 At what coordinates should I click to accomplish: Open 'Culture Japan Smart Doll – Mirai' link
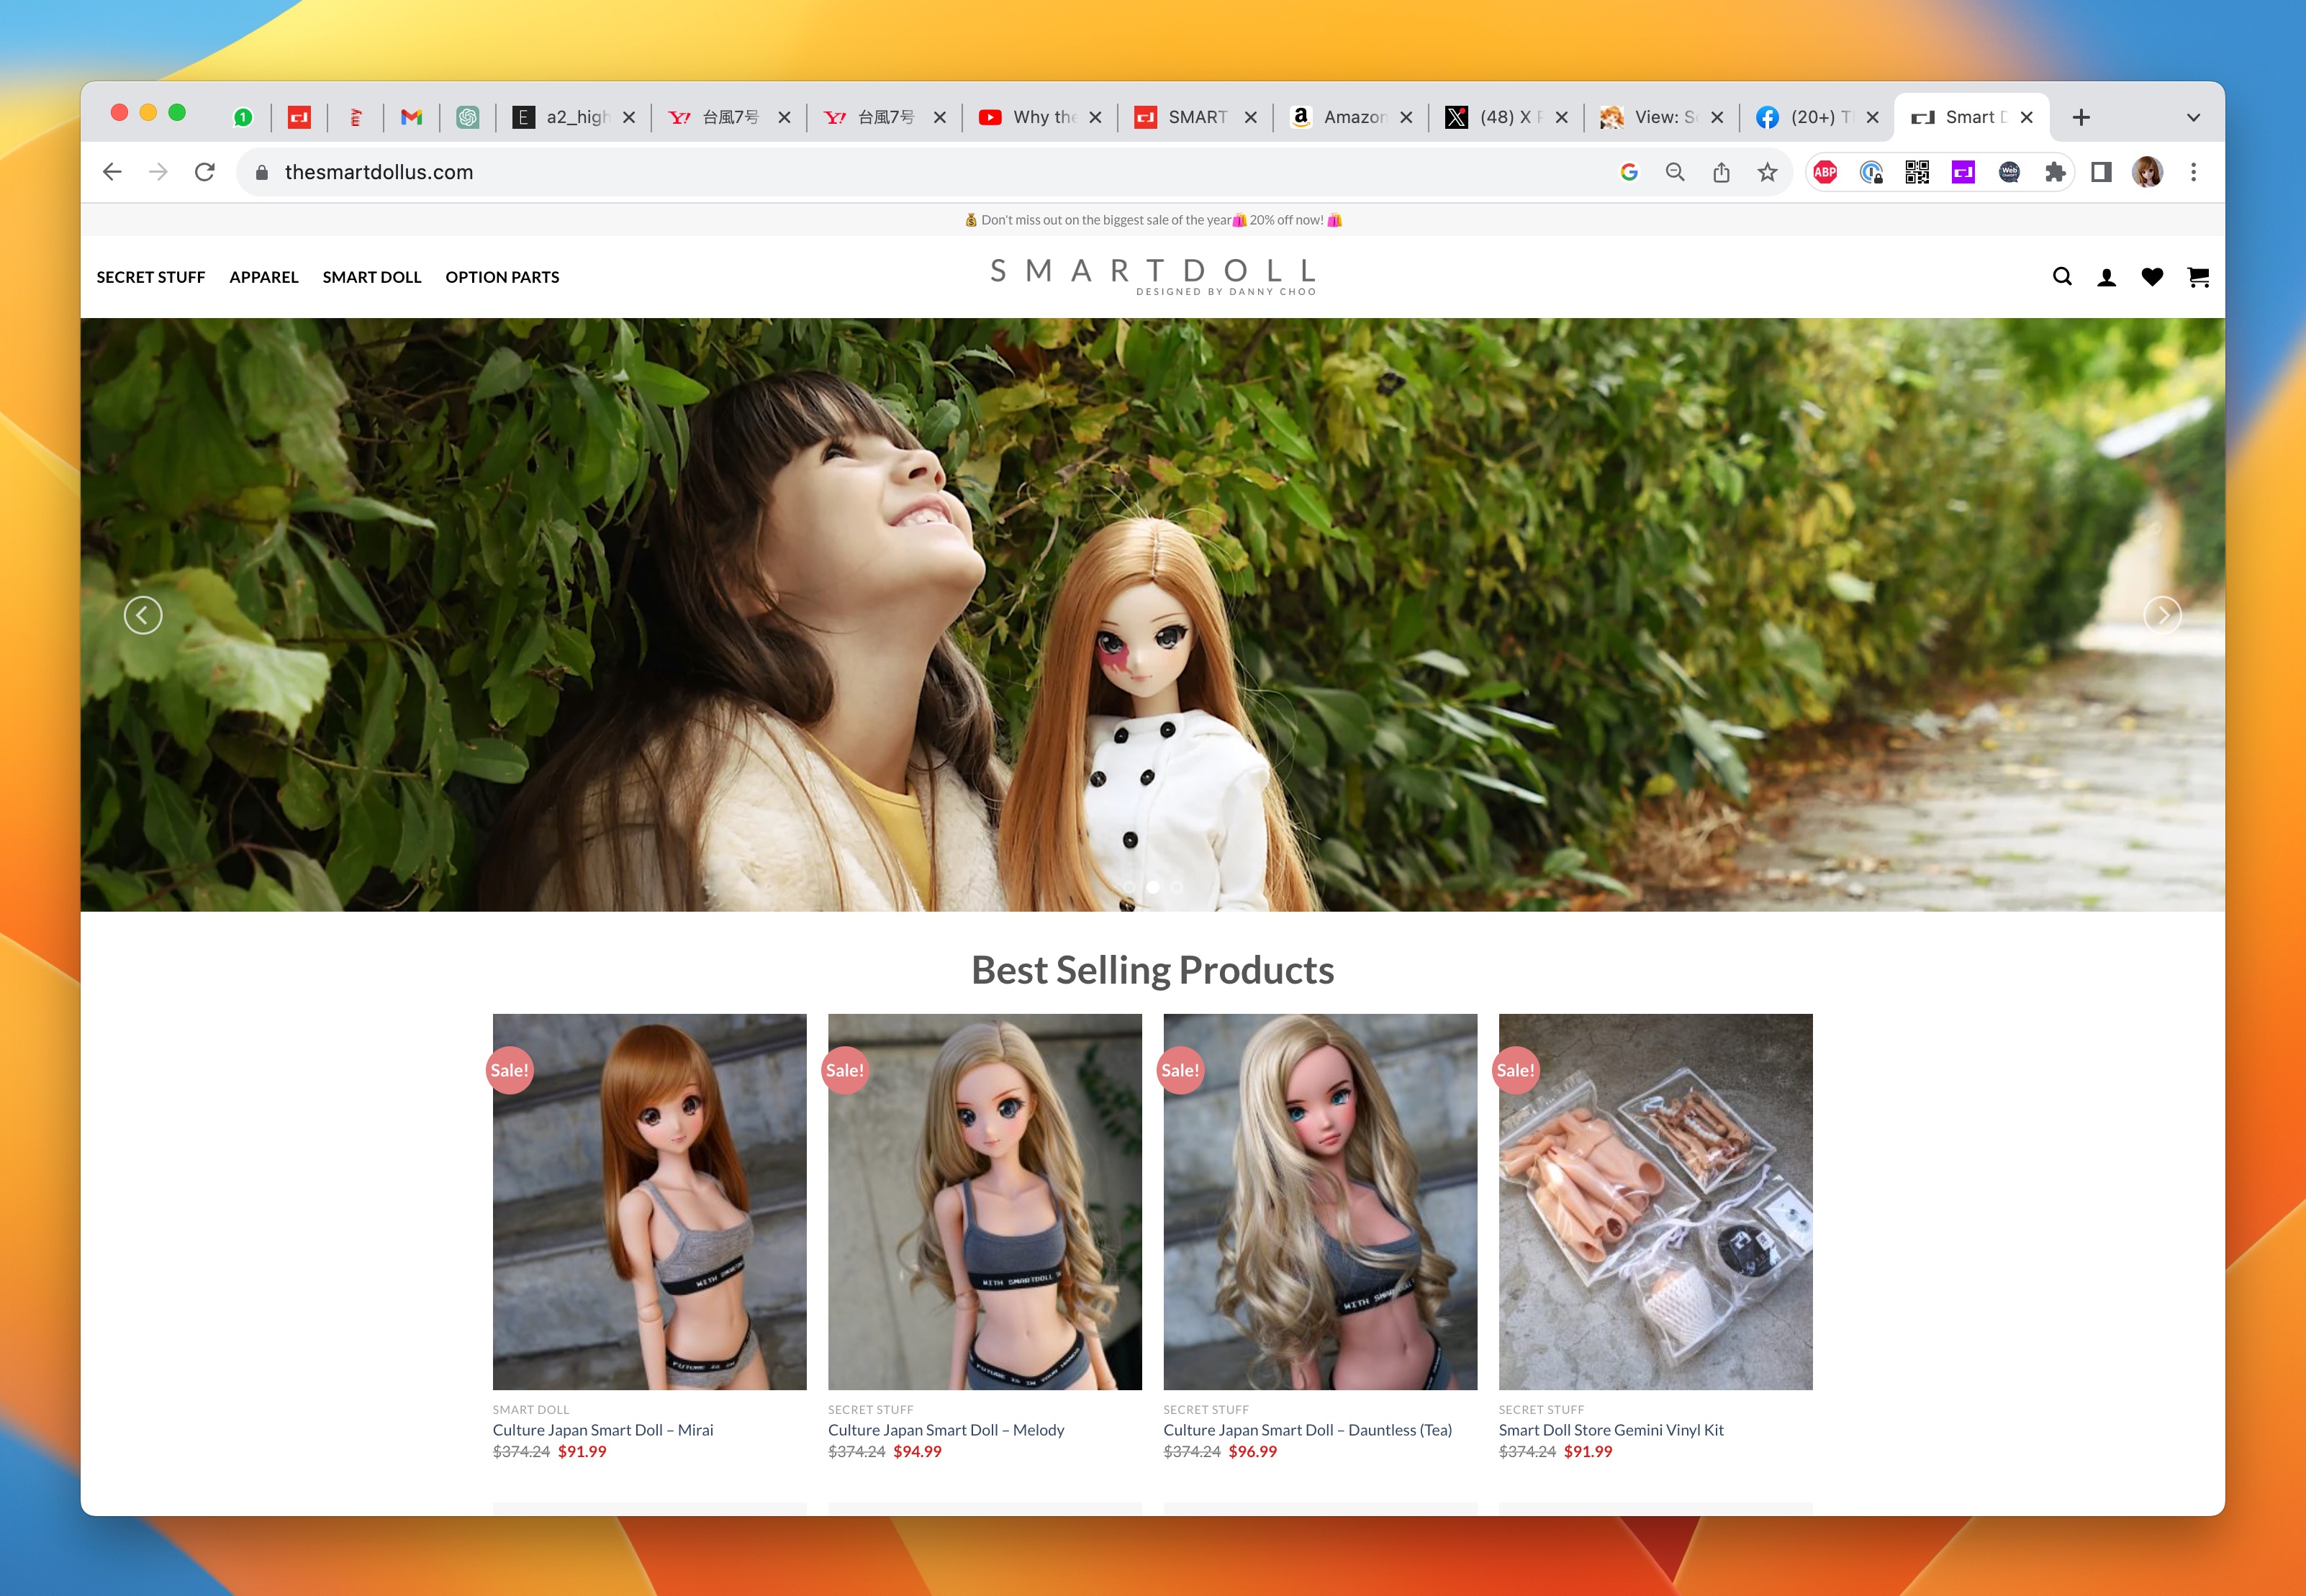[603, 1430]
